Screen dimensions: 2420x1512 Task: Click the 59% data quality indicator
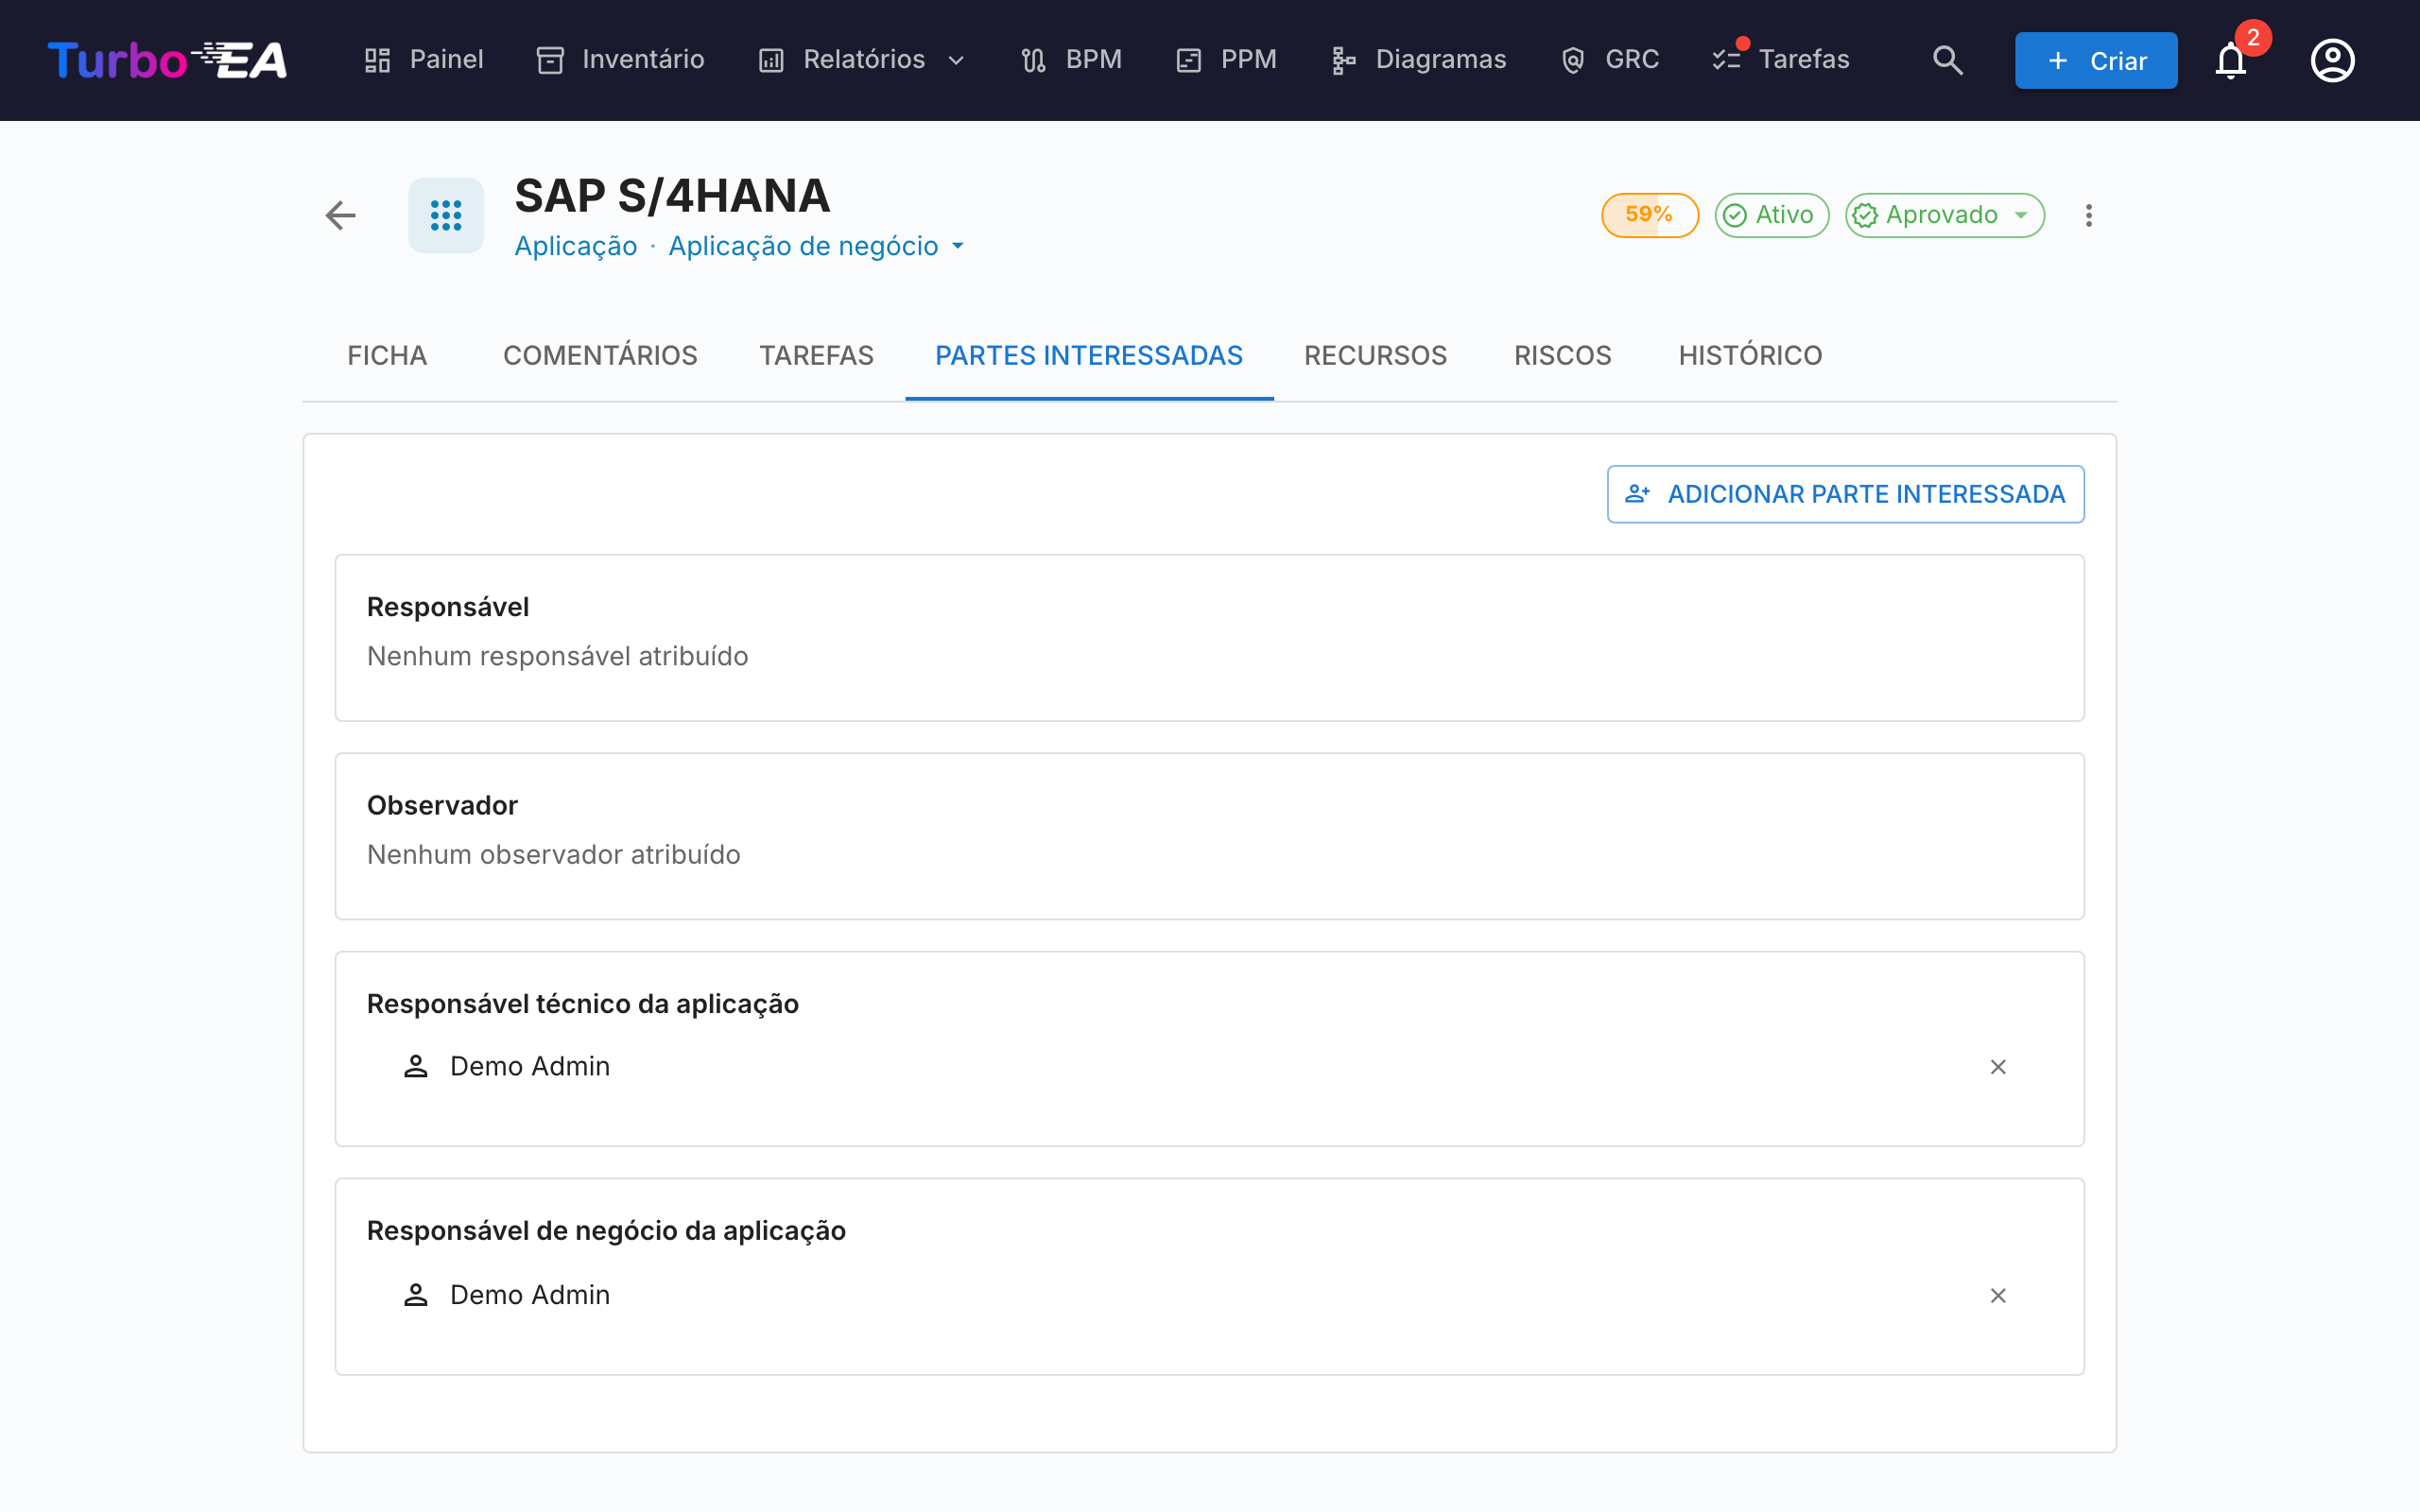coord(1650,215)
